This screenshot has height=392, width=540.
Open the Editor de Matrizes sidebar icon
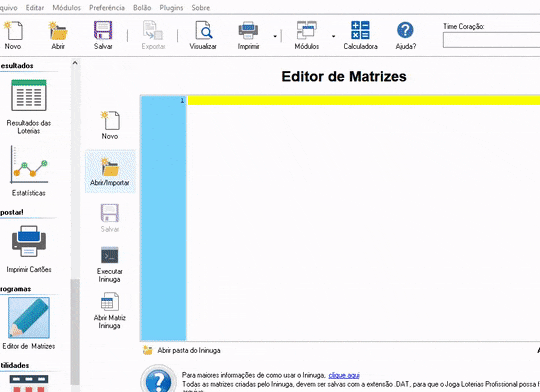[x=29, y=318]
